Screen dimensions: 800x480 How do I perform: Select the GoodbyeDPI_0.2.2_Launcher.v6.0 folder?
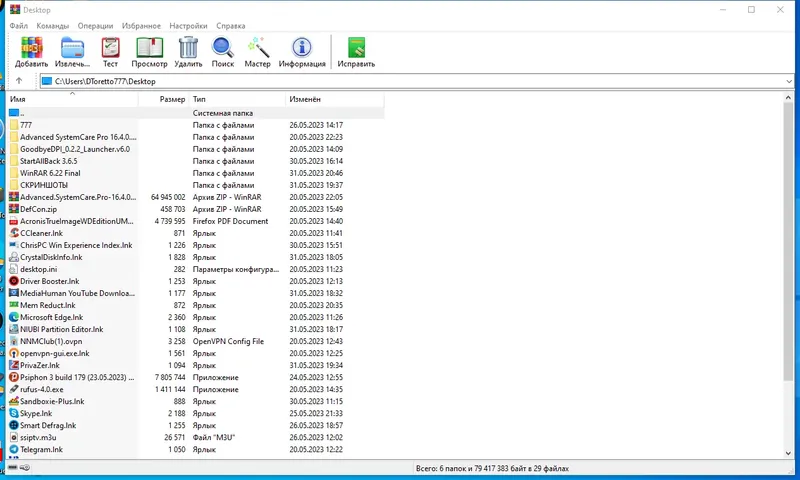[x=196, y=149]
